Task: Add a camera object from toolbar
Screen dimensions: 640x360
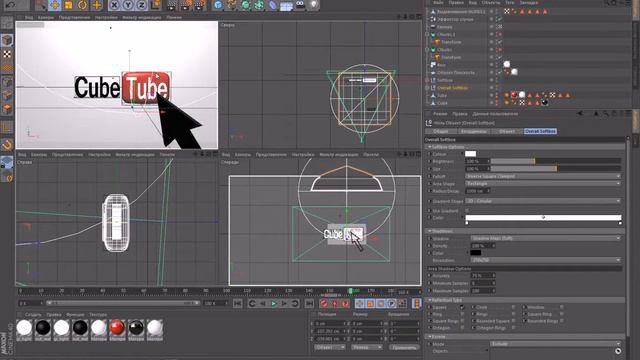Action: [x=300, y=5]
